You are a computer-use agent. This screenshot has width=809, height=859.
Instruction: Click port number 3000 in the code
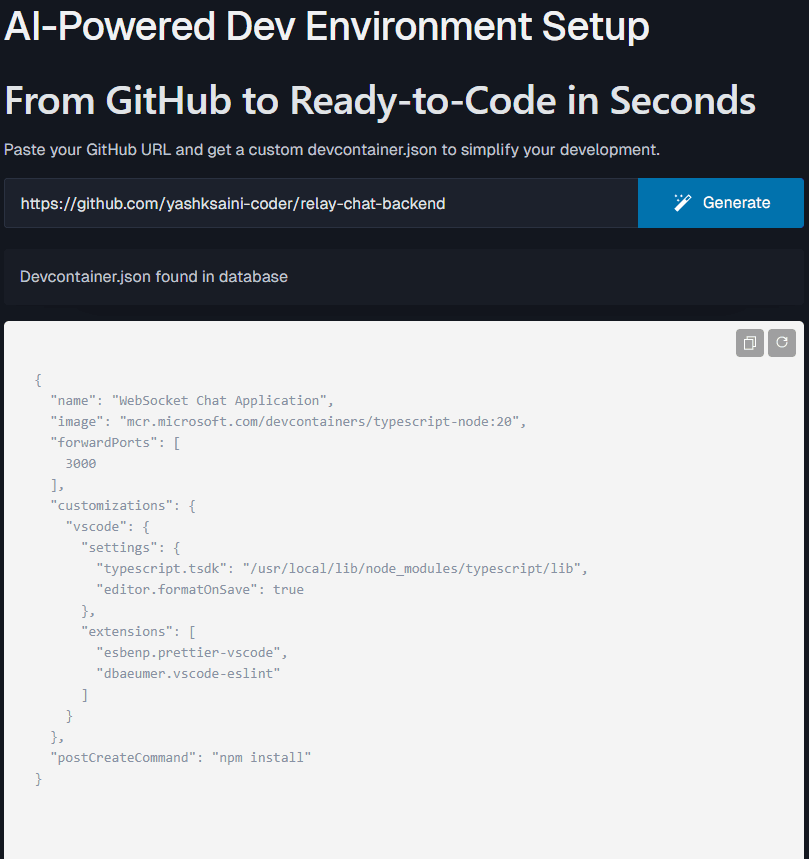pos(80,463)
